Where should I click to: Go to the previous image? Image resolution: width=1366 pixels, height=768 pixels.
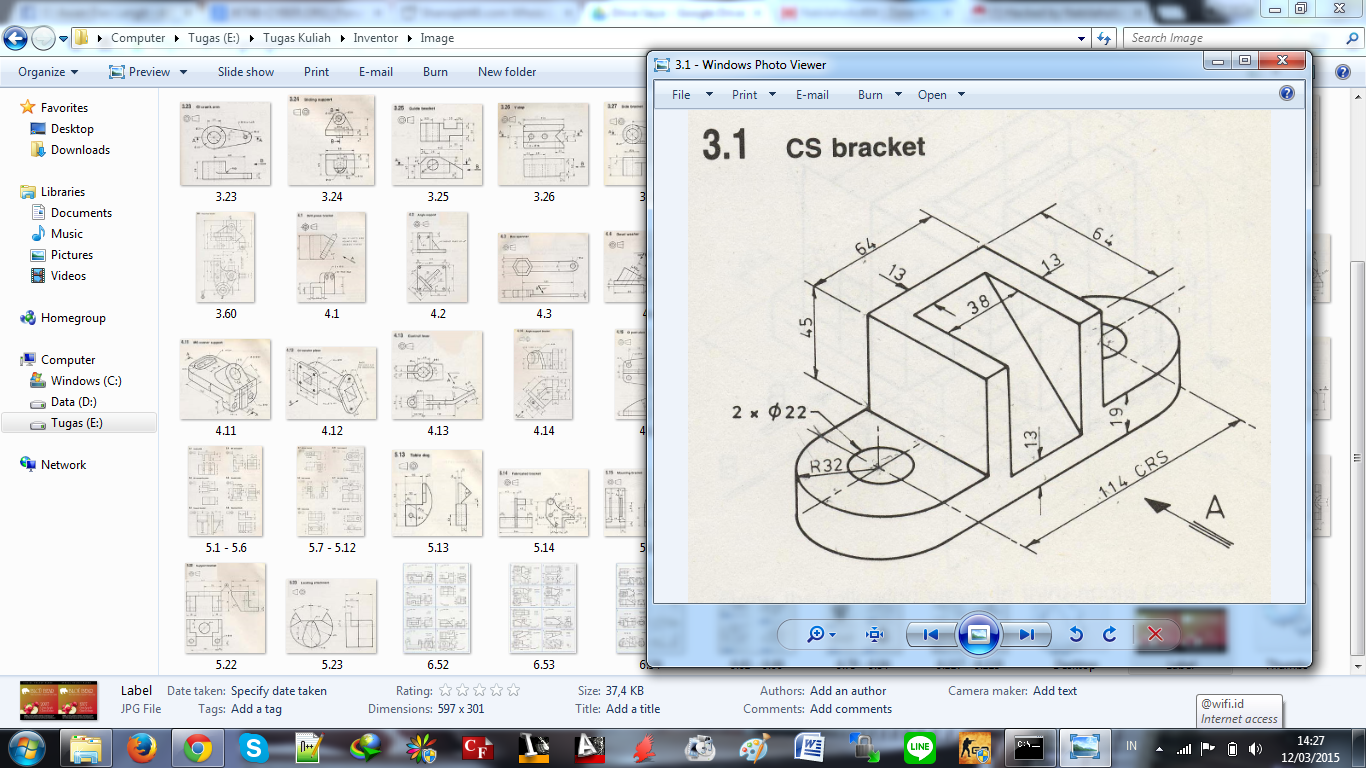[930, 634]
